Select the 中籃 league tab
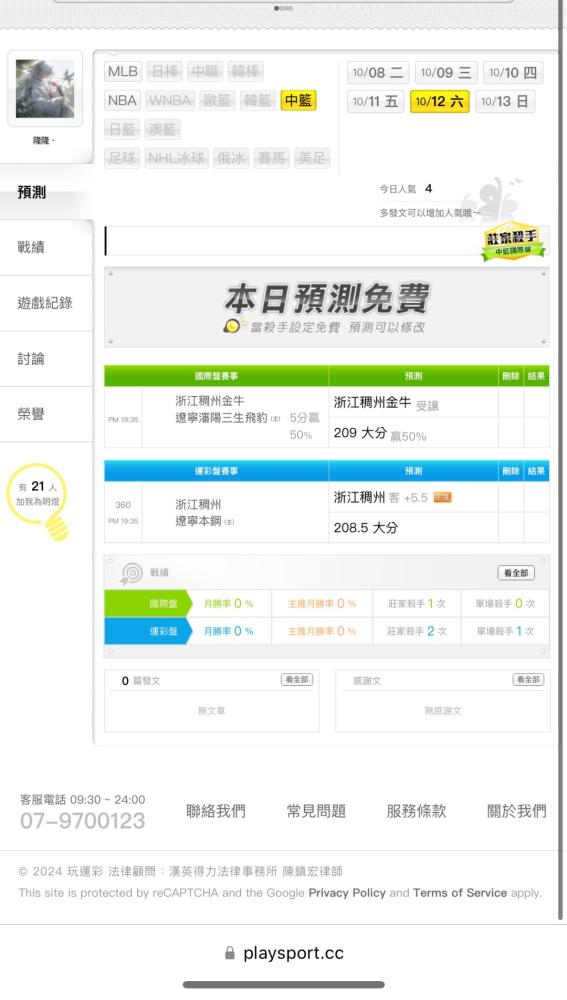 click(x=298, y=100)
